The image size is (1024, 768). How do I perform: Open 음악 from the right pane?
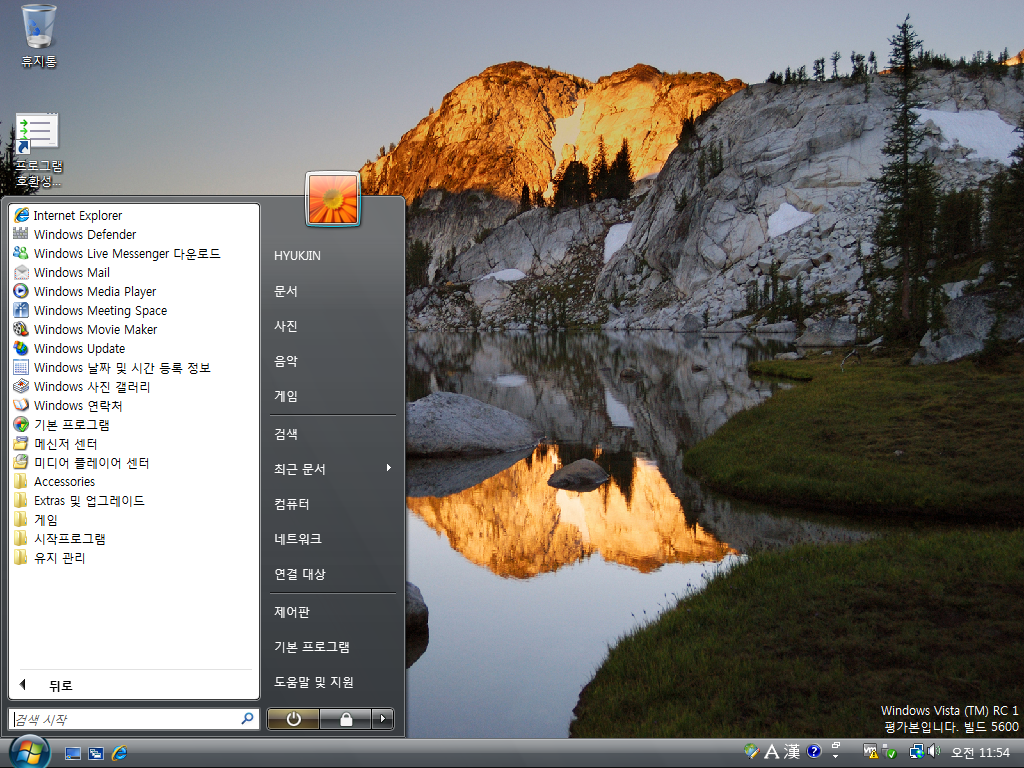click(333, 360)
